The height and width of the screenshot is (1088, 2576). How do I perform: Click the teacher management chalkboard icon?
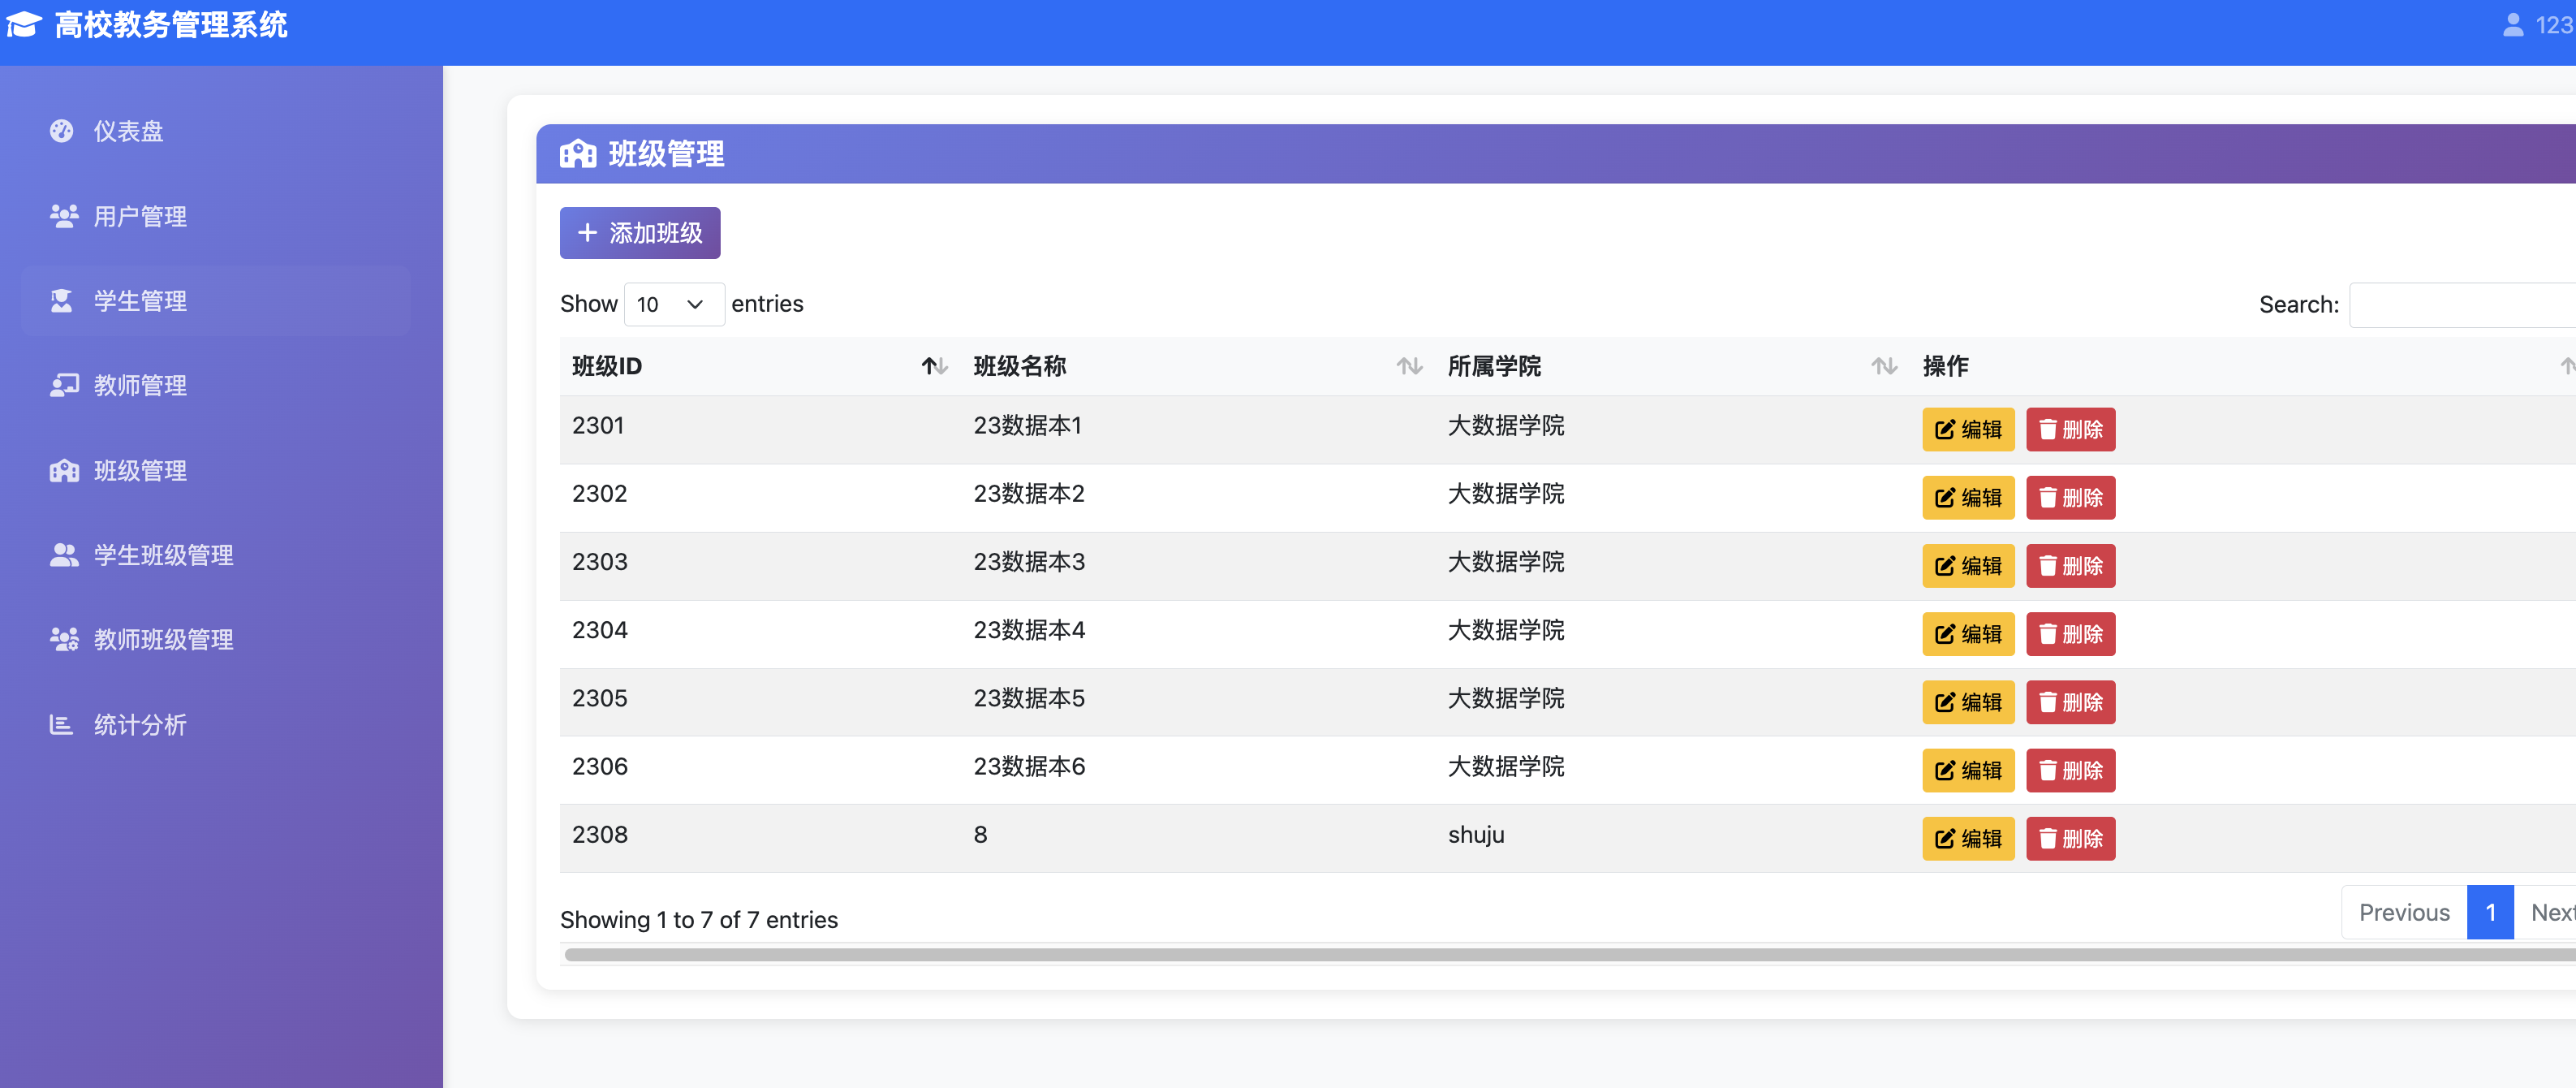64,385
